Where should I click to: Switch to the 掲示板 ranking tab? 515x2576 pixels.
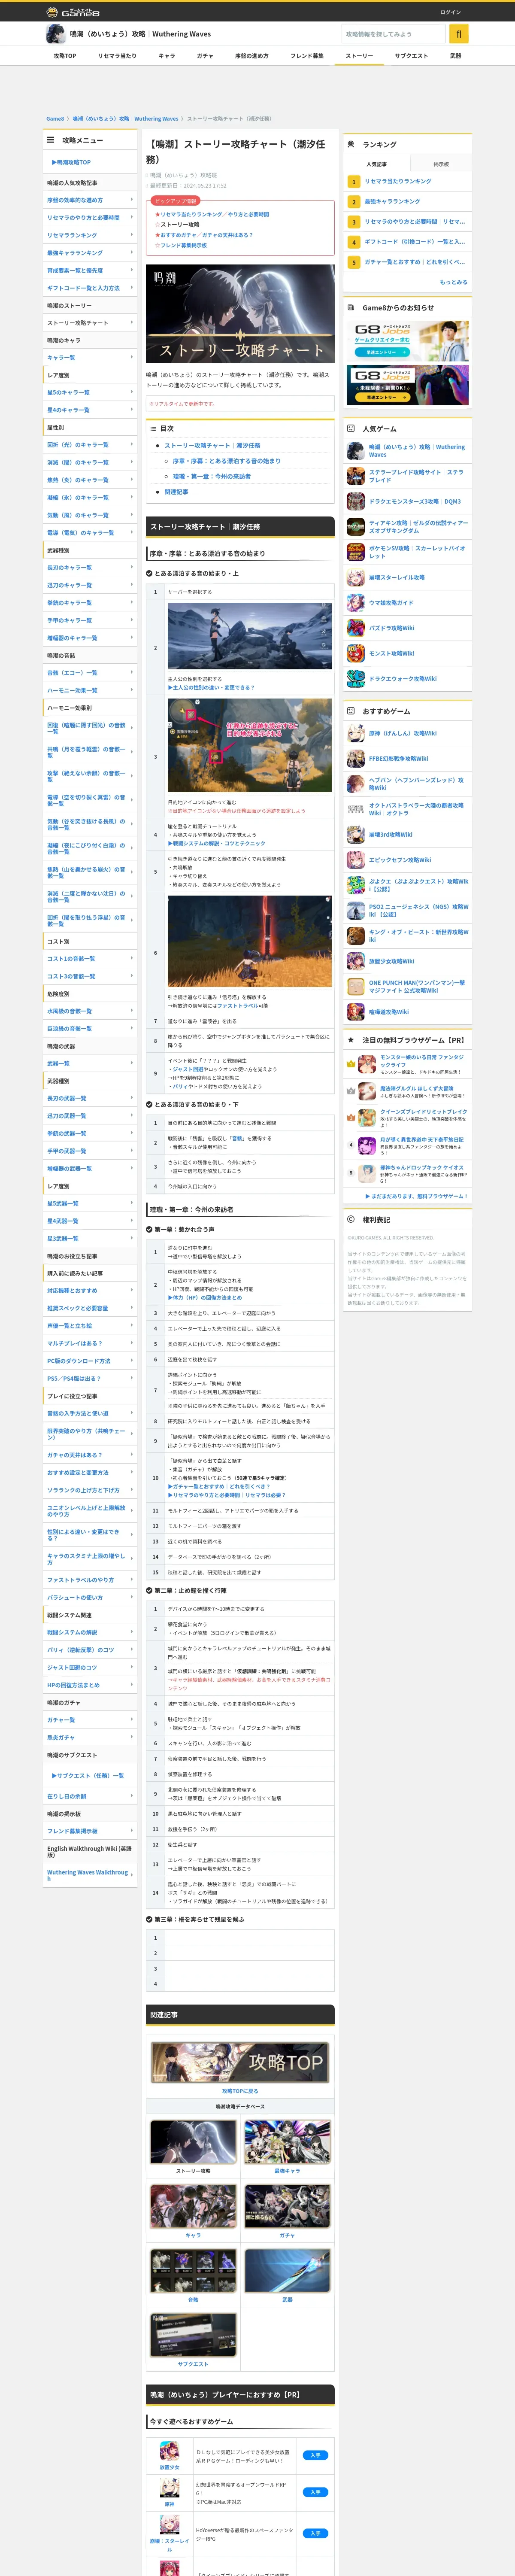441,164
